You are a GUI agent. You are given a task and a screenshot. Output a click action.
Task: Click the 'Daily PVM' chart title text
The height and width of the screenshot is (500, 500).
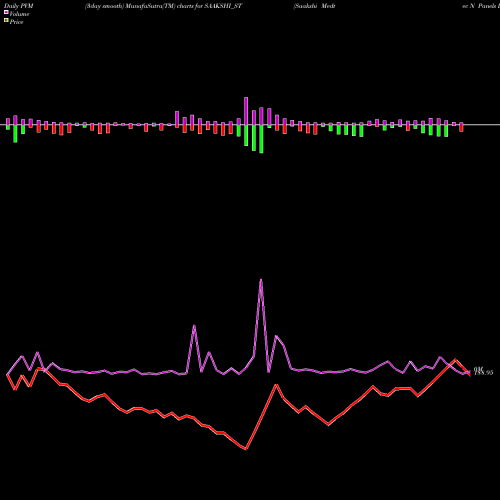[19, 6]
